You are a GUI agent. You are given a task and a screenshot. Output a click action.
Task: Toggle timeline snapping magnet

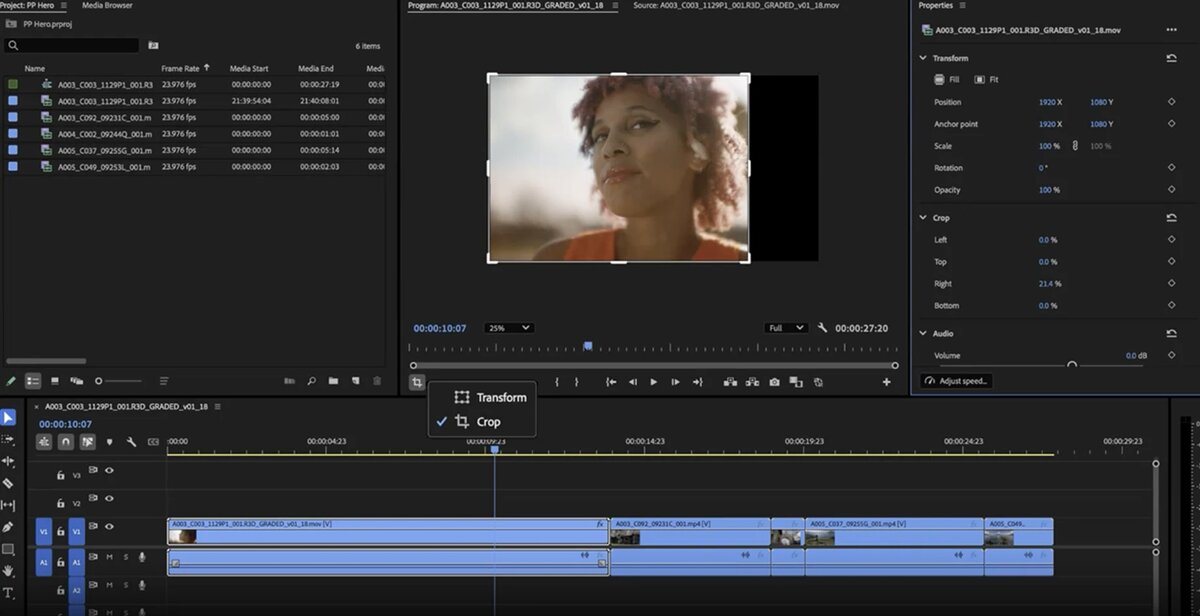coord(66,442)
